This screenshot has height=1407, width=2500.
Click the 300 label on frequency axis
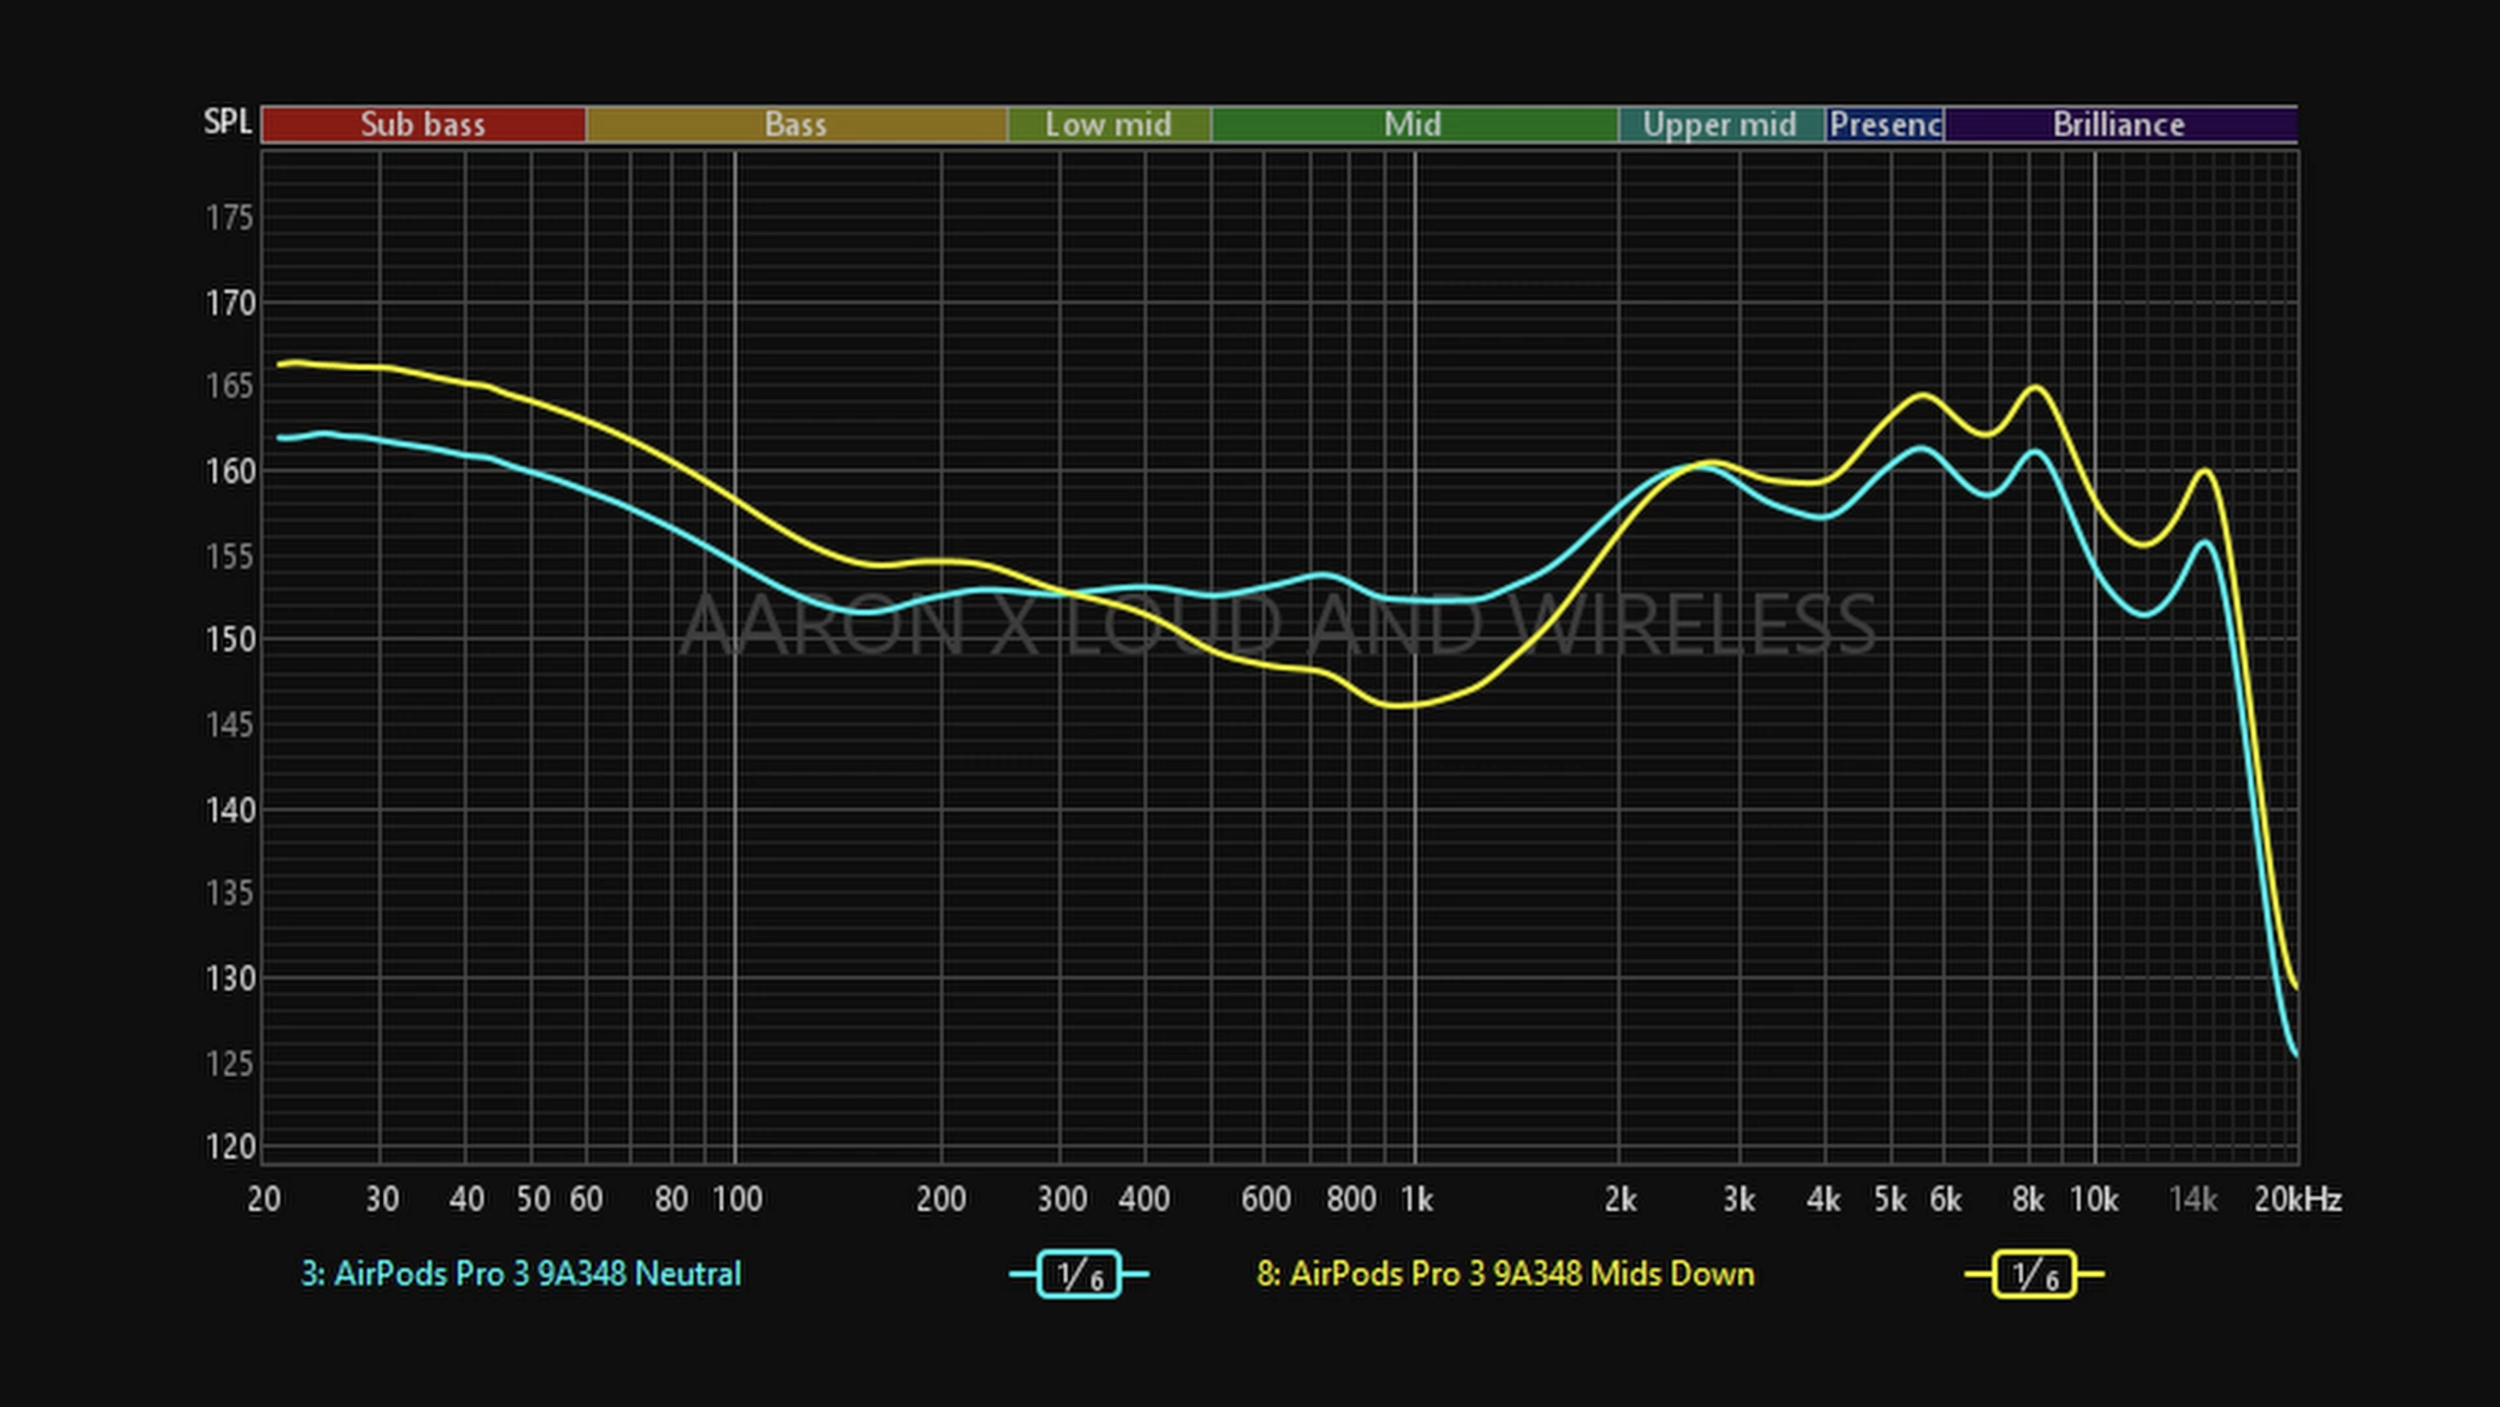(1061, 1199)
